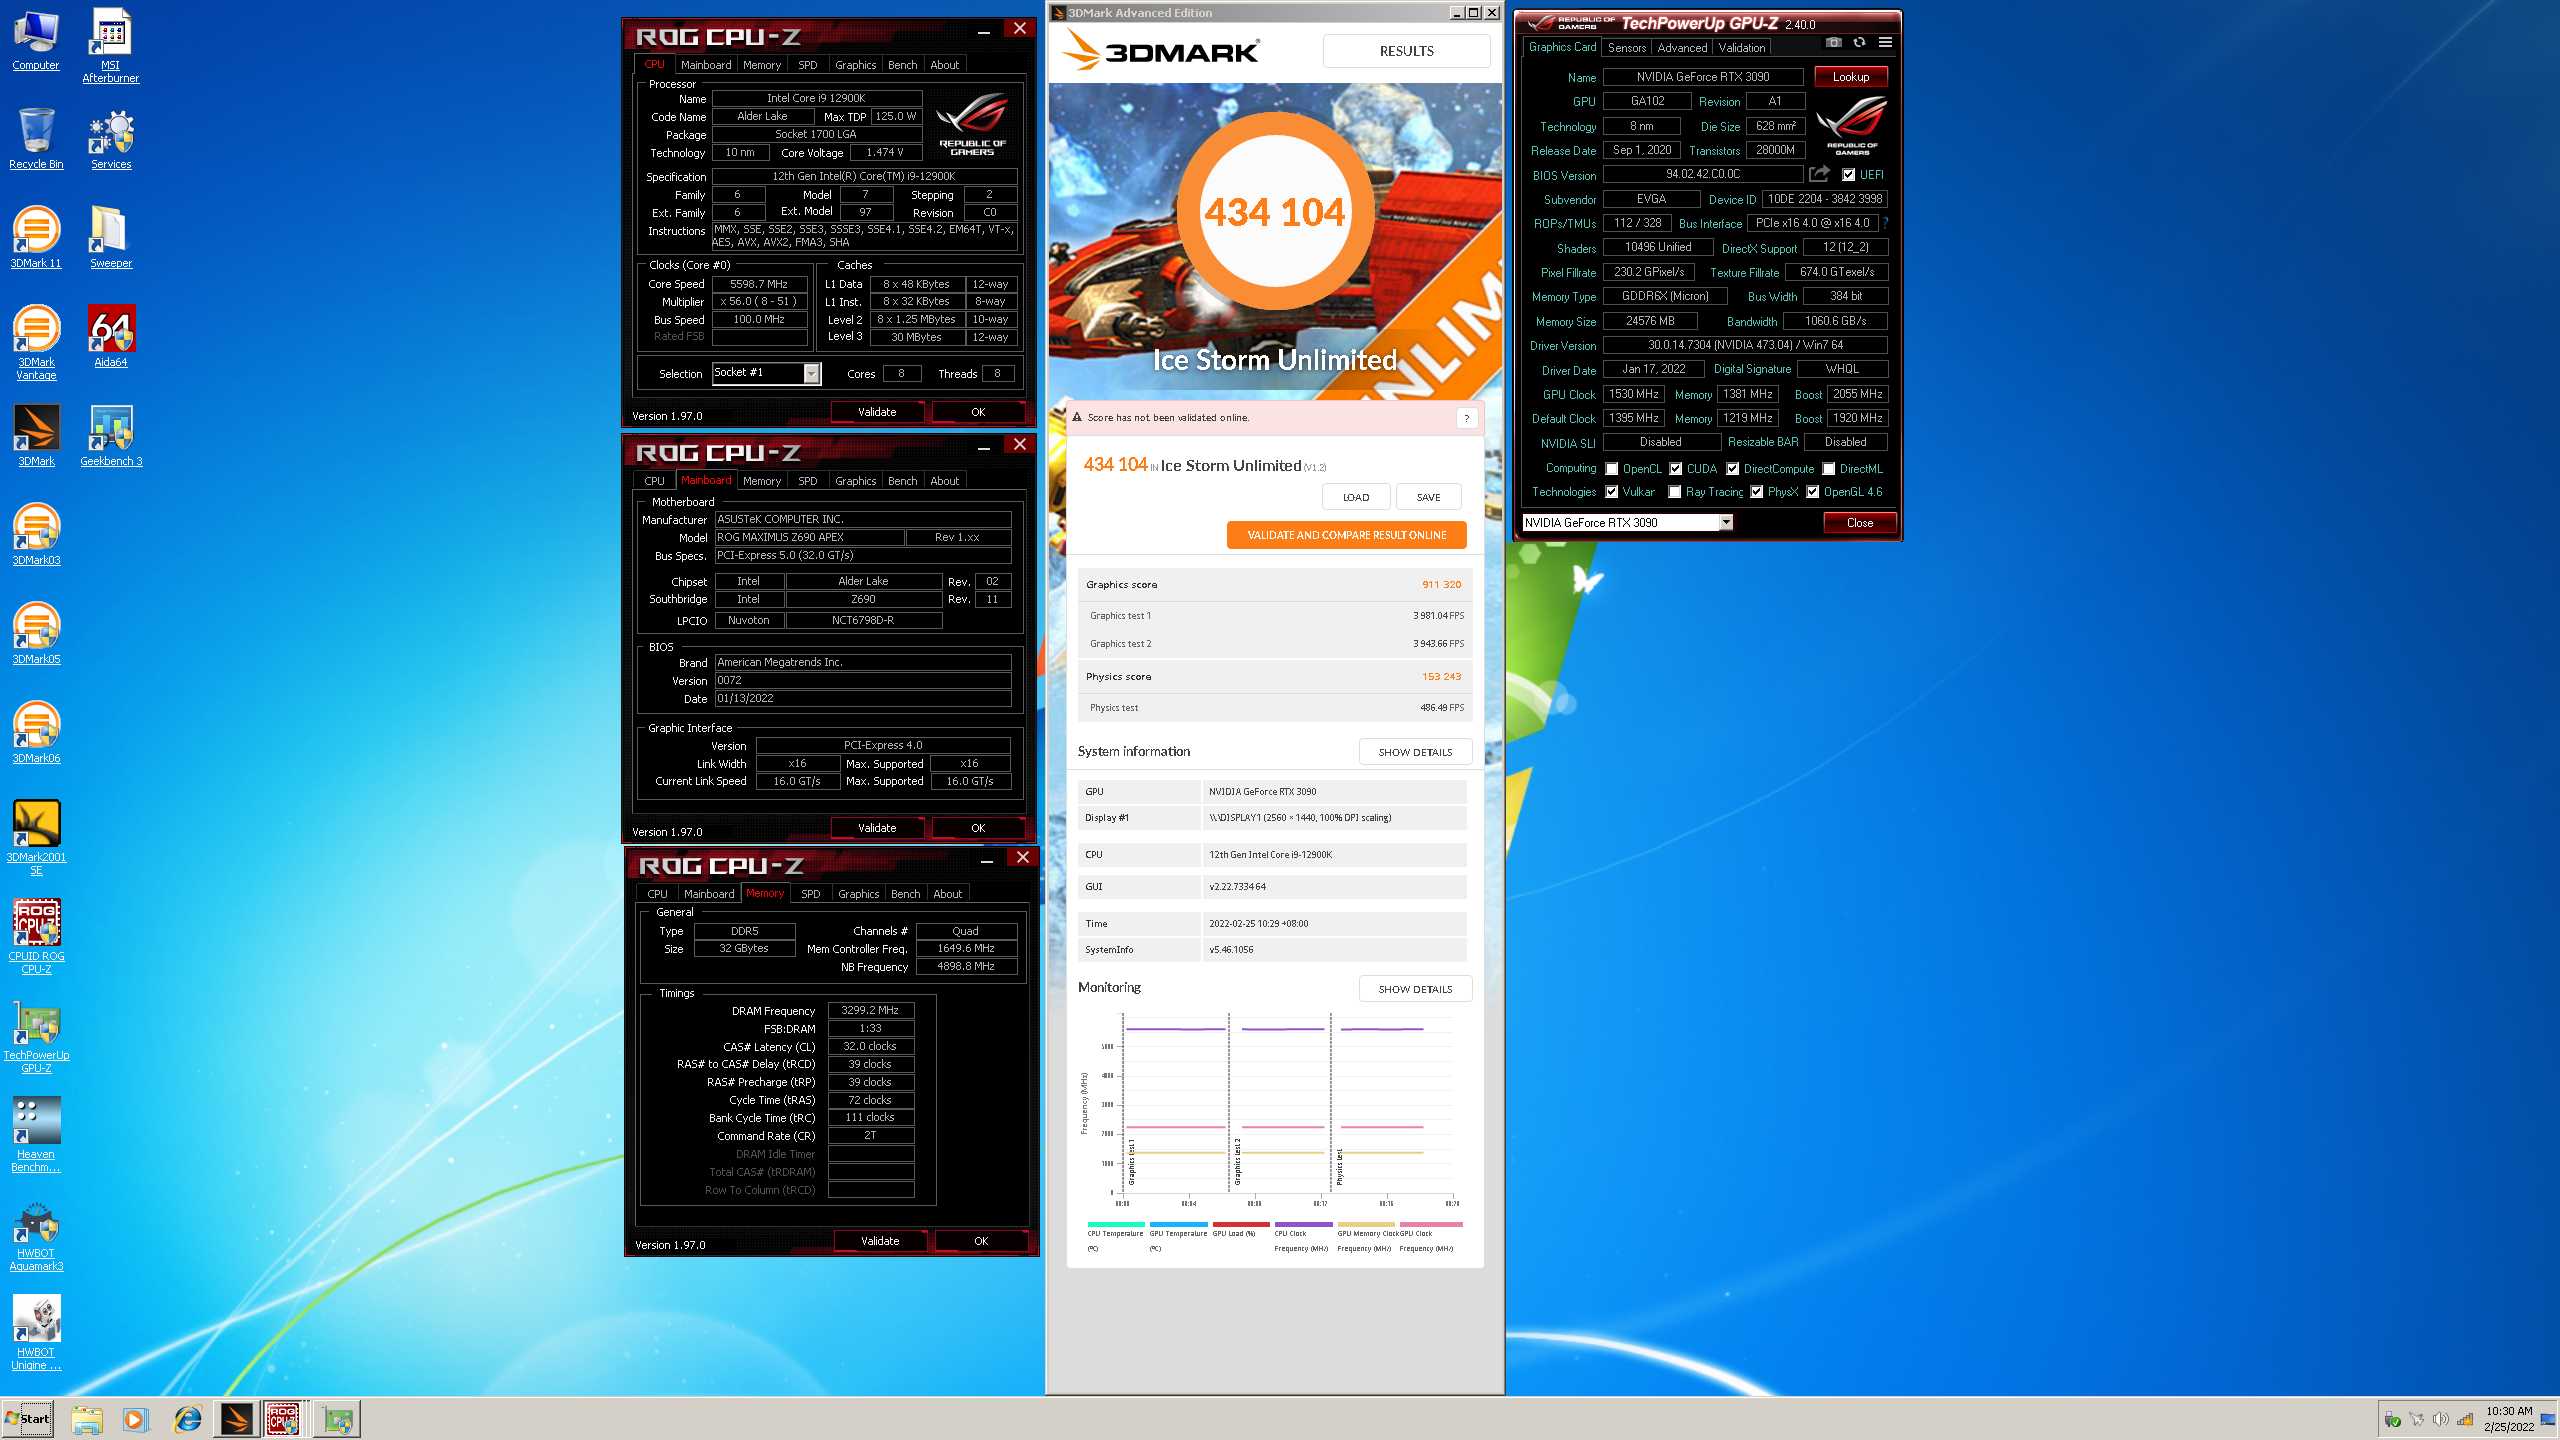Toggle the UEFI checkbox in GPU-Z
This screenshot has width=2560, height=1440.
[1848, 174]
